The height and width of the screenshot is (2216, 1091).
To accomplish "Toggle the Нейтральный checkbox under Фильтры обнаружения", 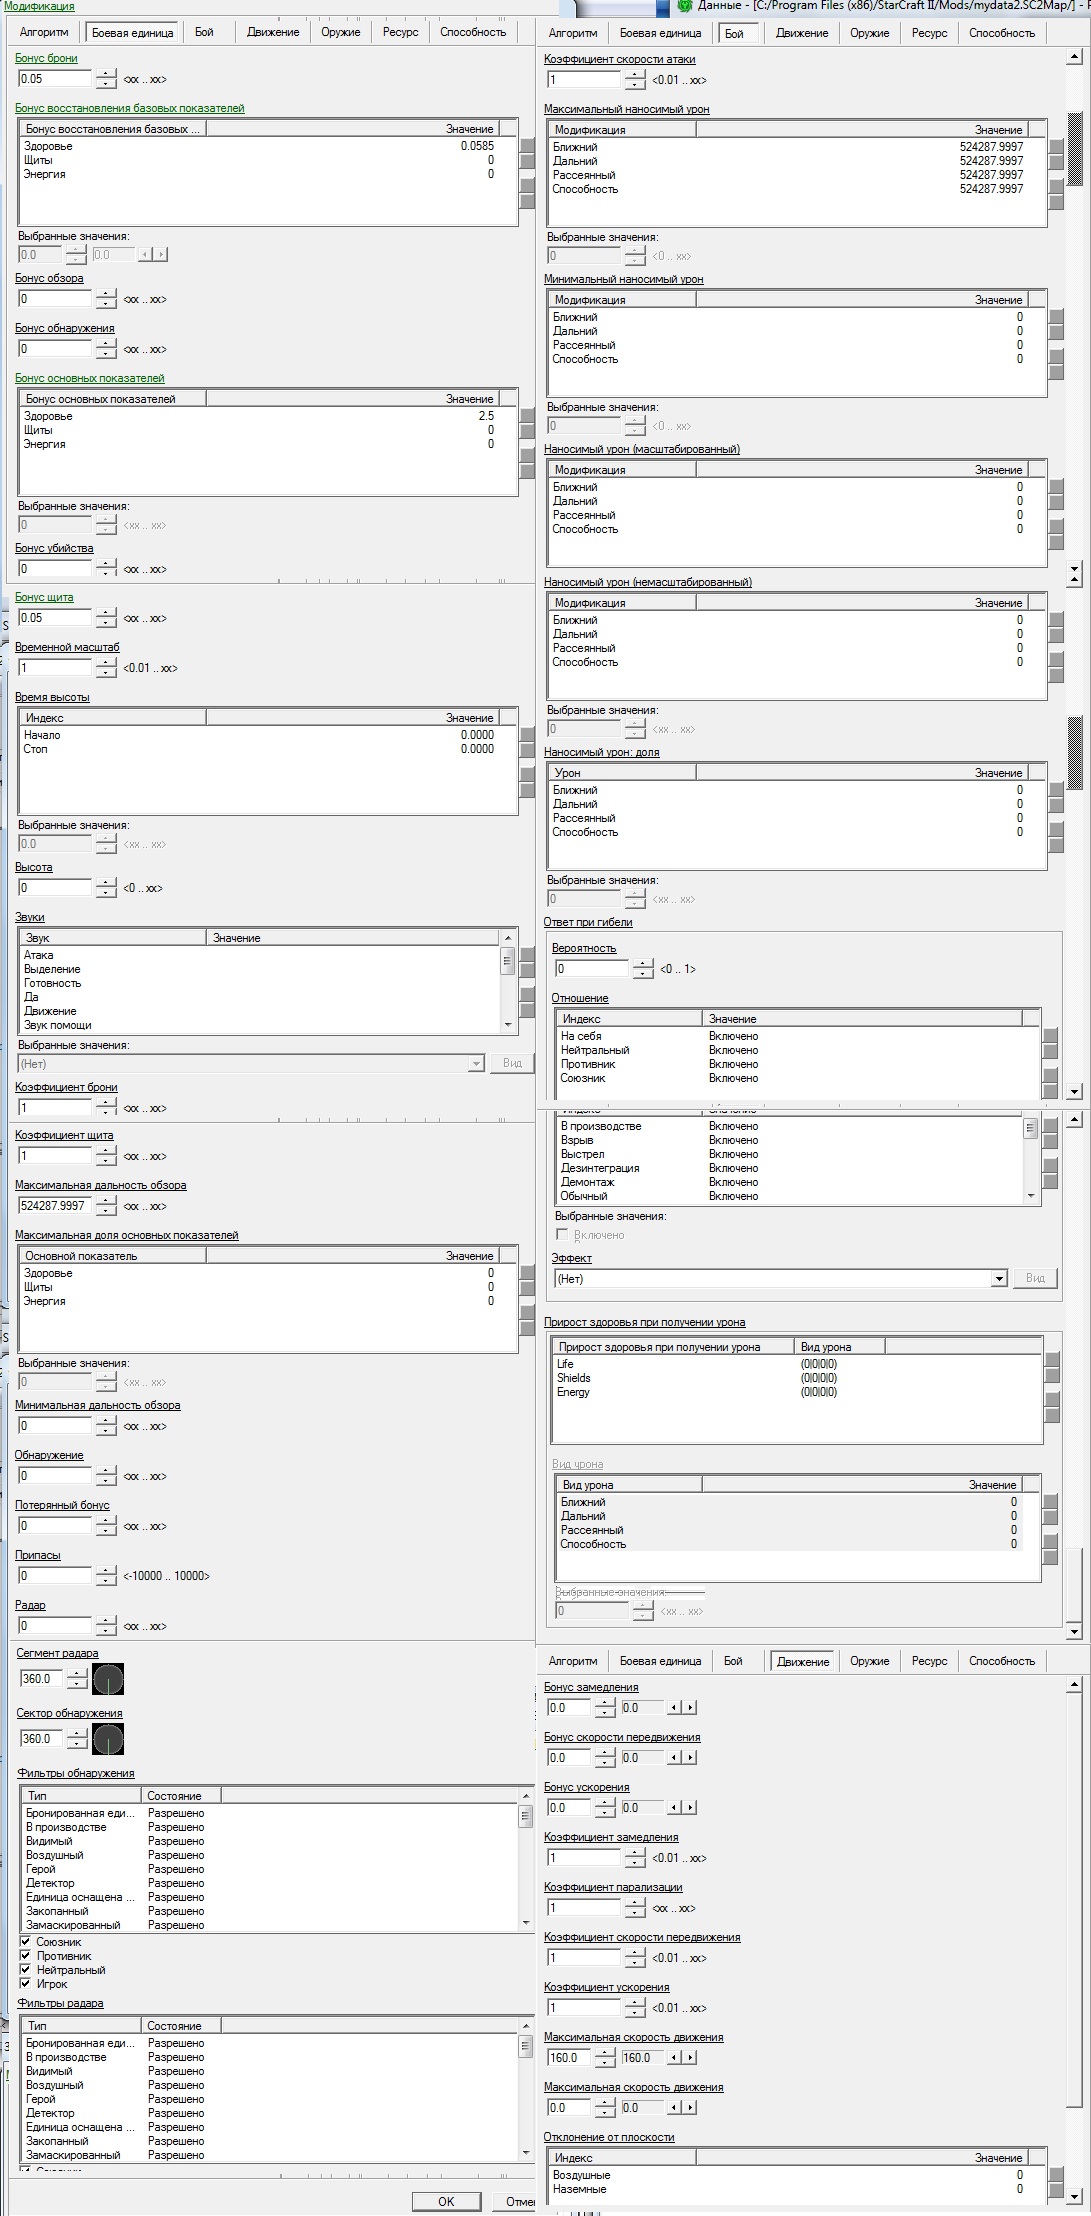I will pyautogui.click(x=26, y=1970).
